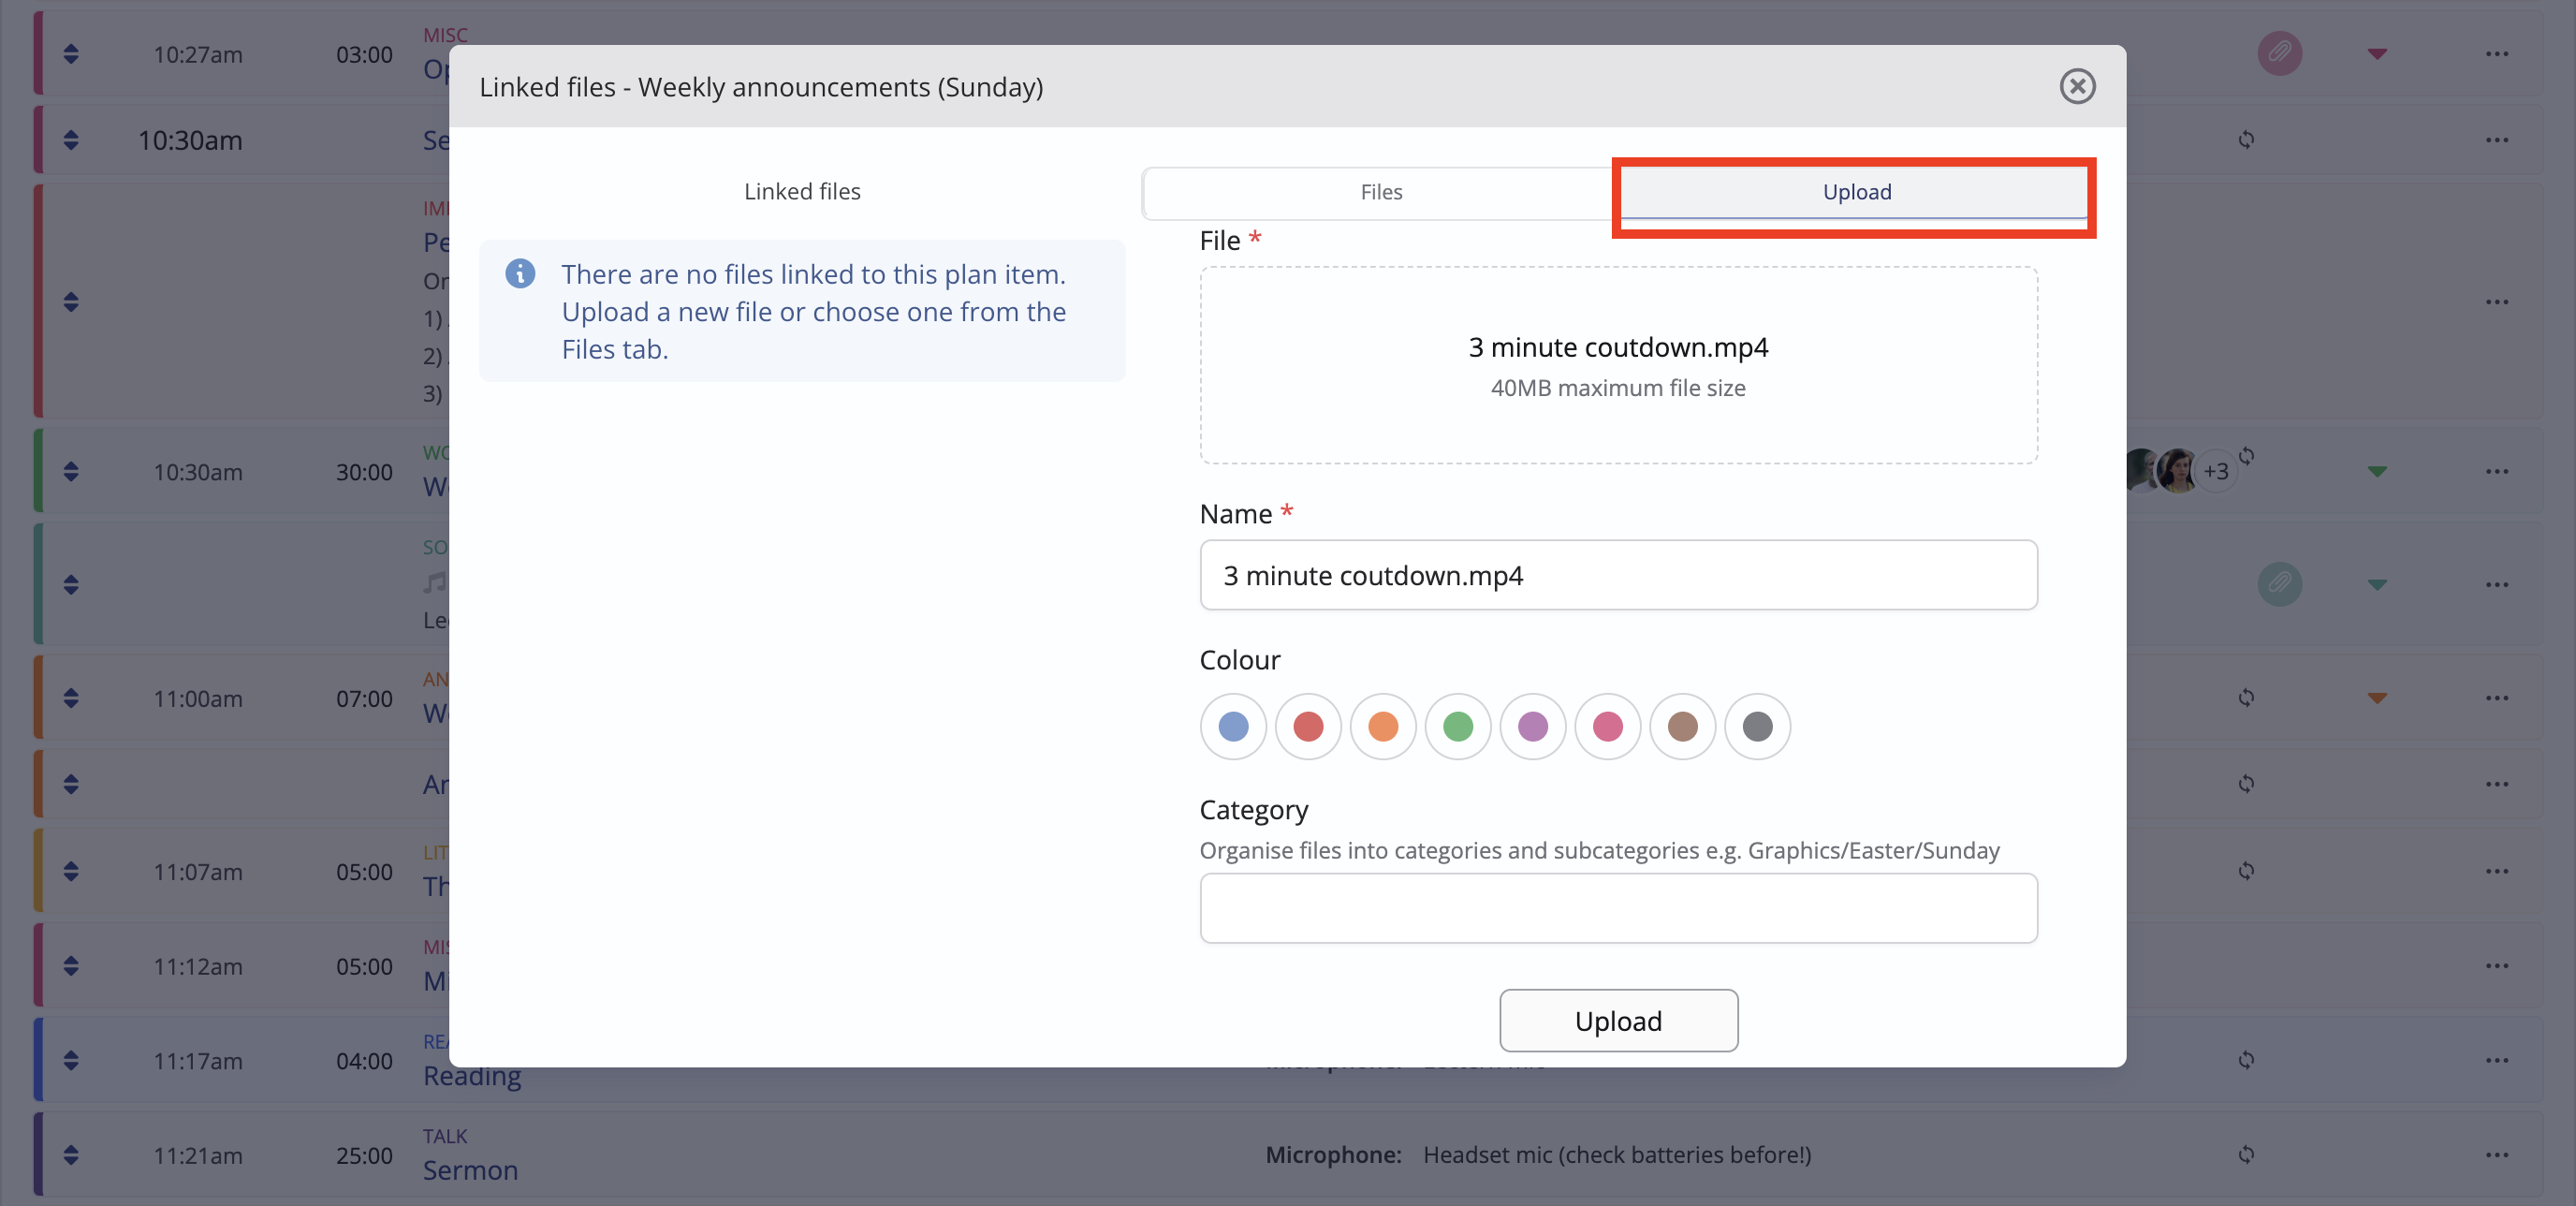Pick the orange colour swatch

(1383, 726)
